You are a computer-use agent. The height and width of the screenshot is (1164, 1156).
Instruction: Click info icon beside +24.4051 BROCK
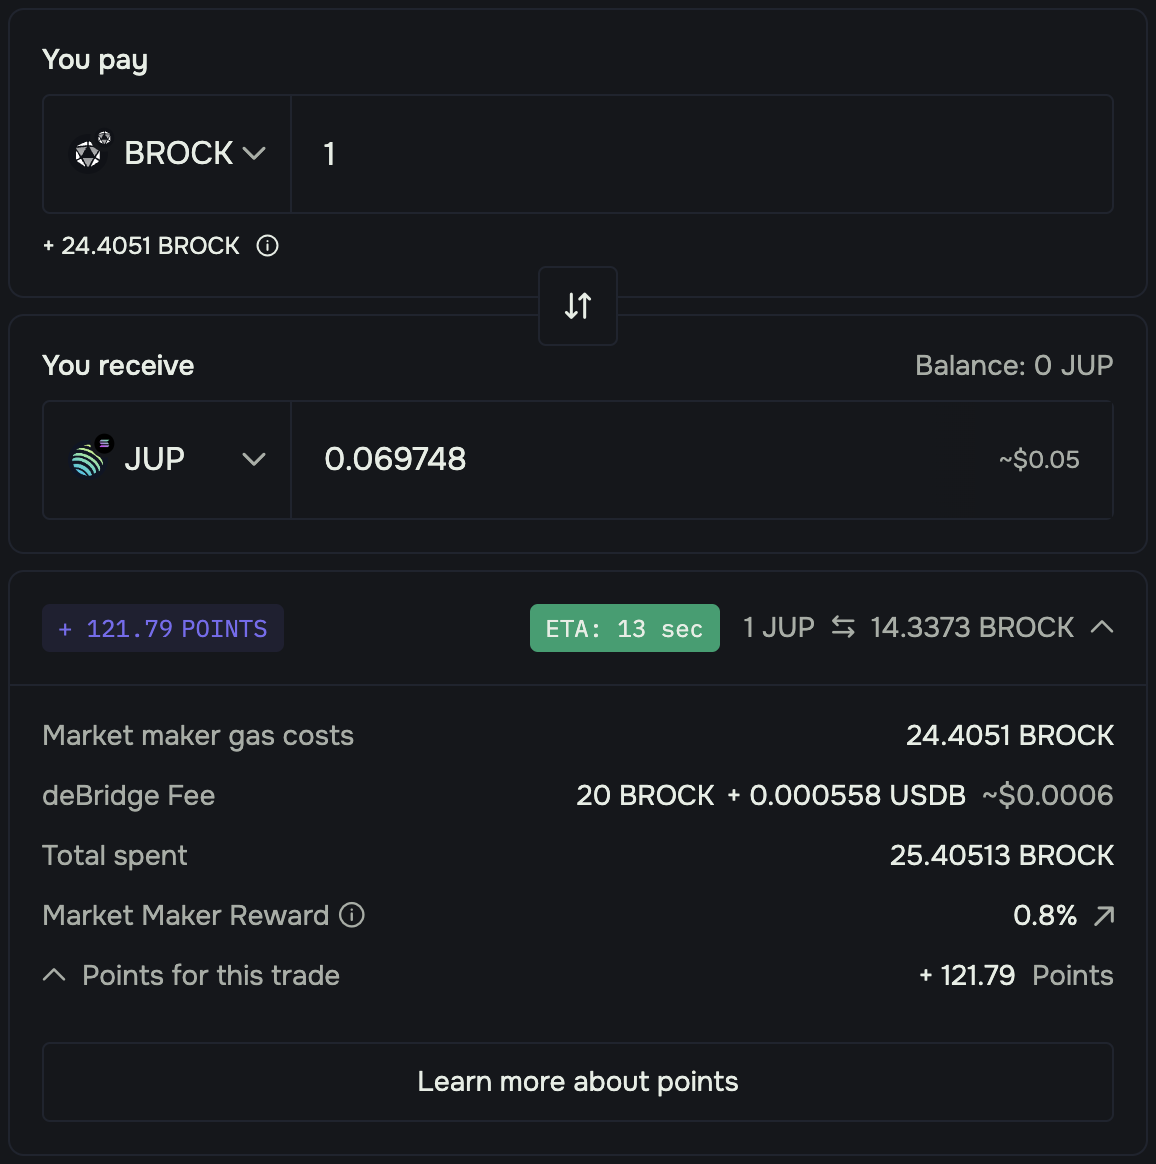[x=267, y=246]
